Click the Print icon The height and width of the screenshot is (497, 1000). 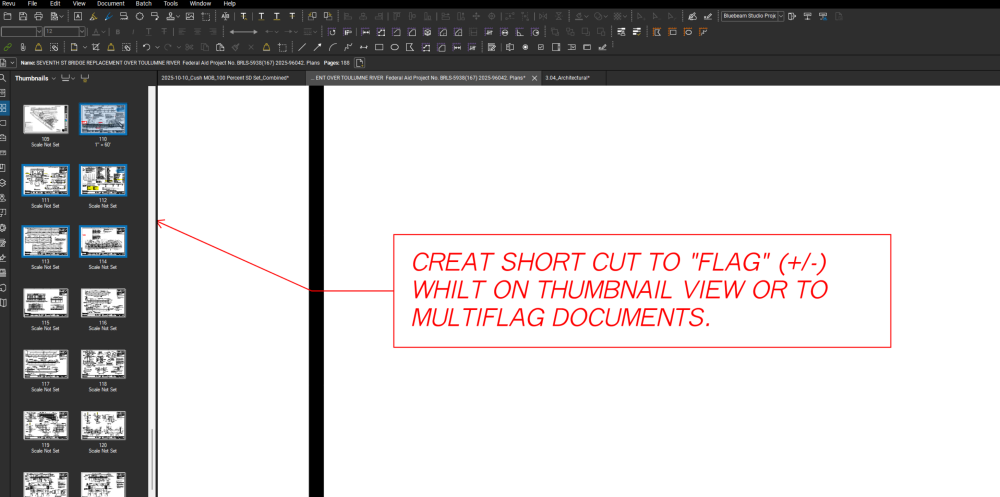coord(38,16)
